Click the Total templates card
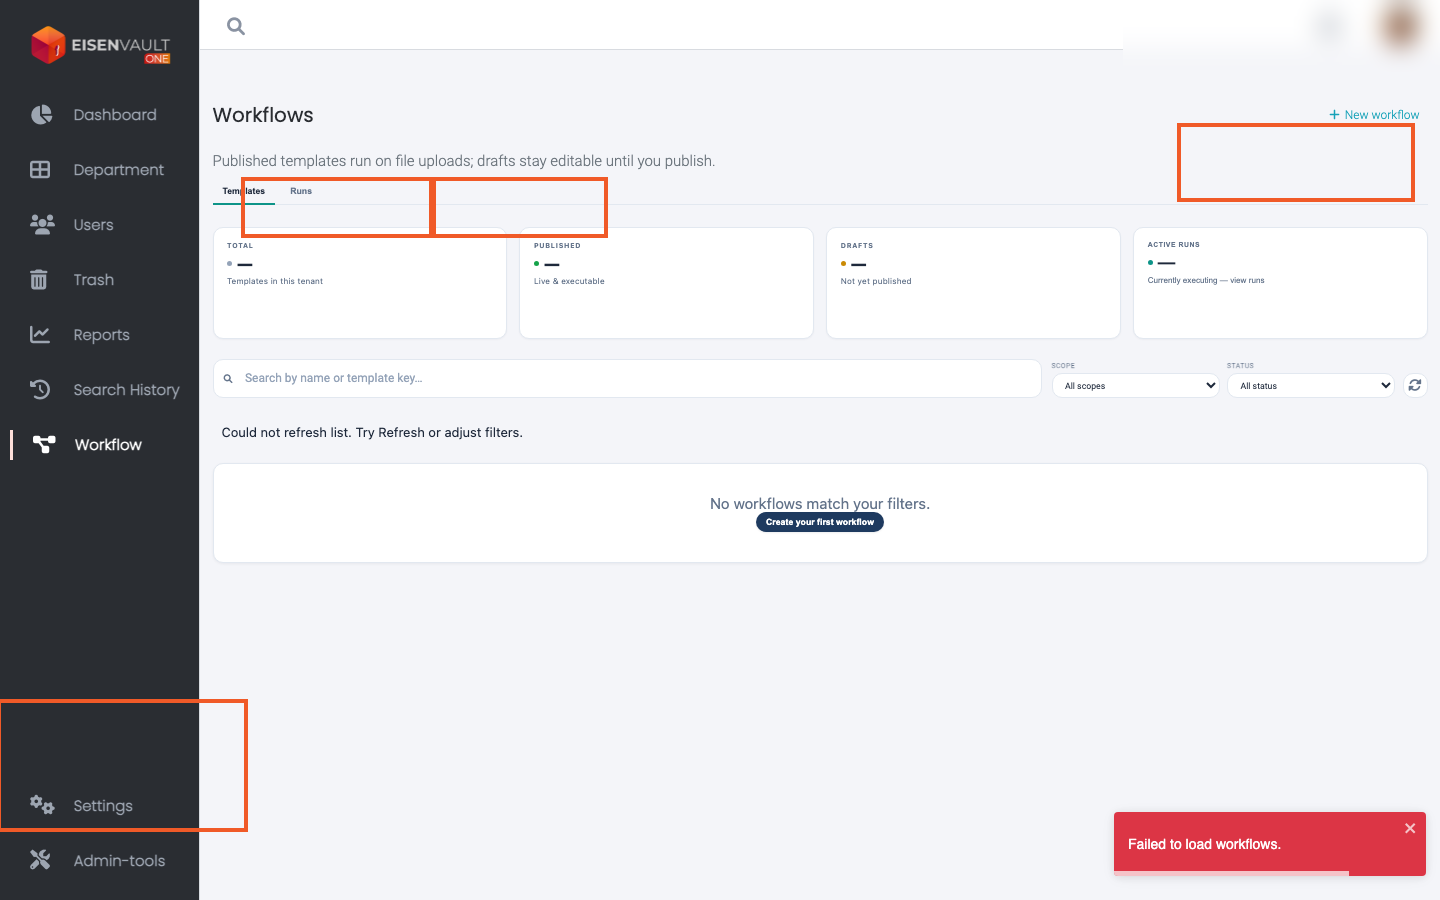Image resolution: width=1440 pixels, height=900 pixels. 360,283
